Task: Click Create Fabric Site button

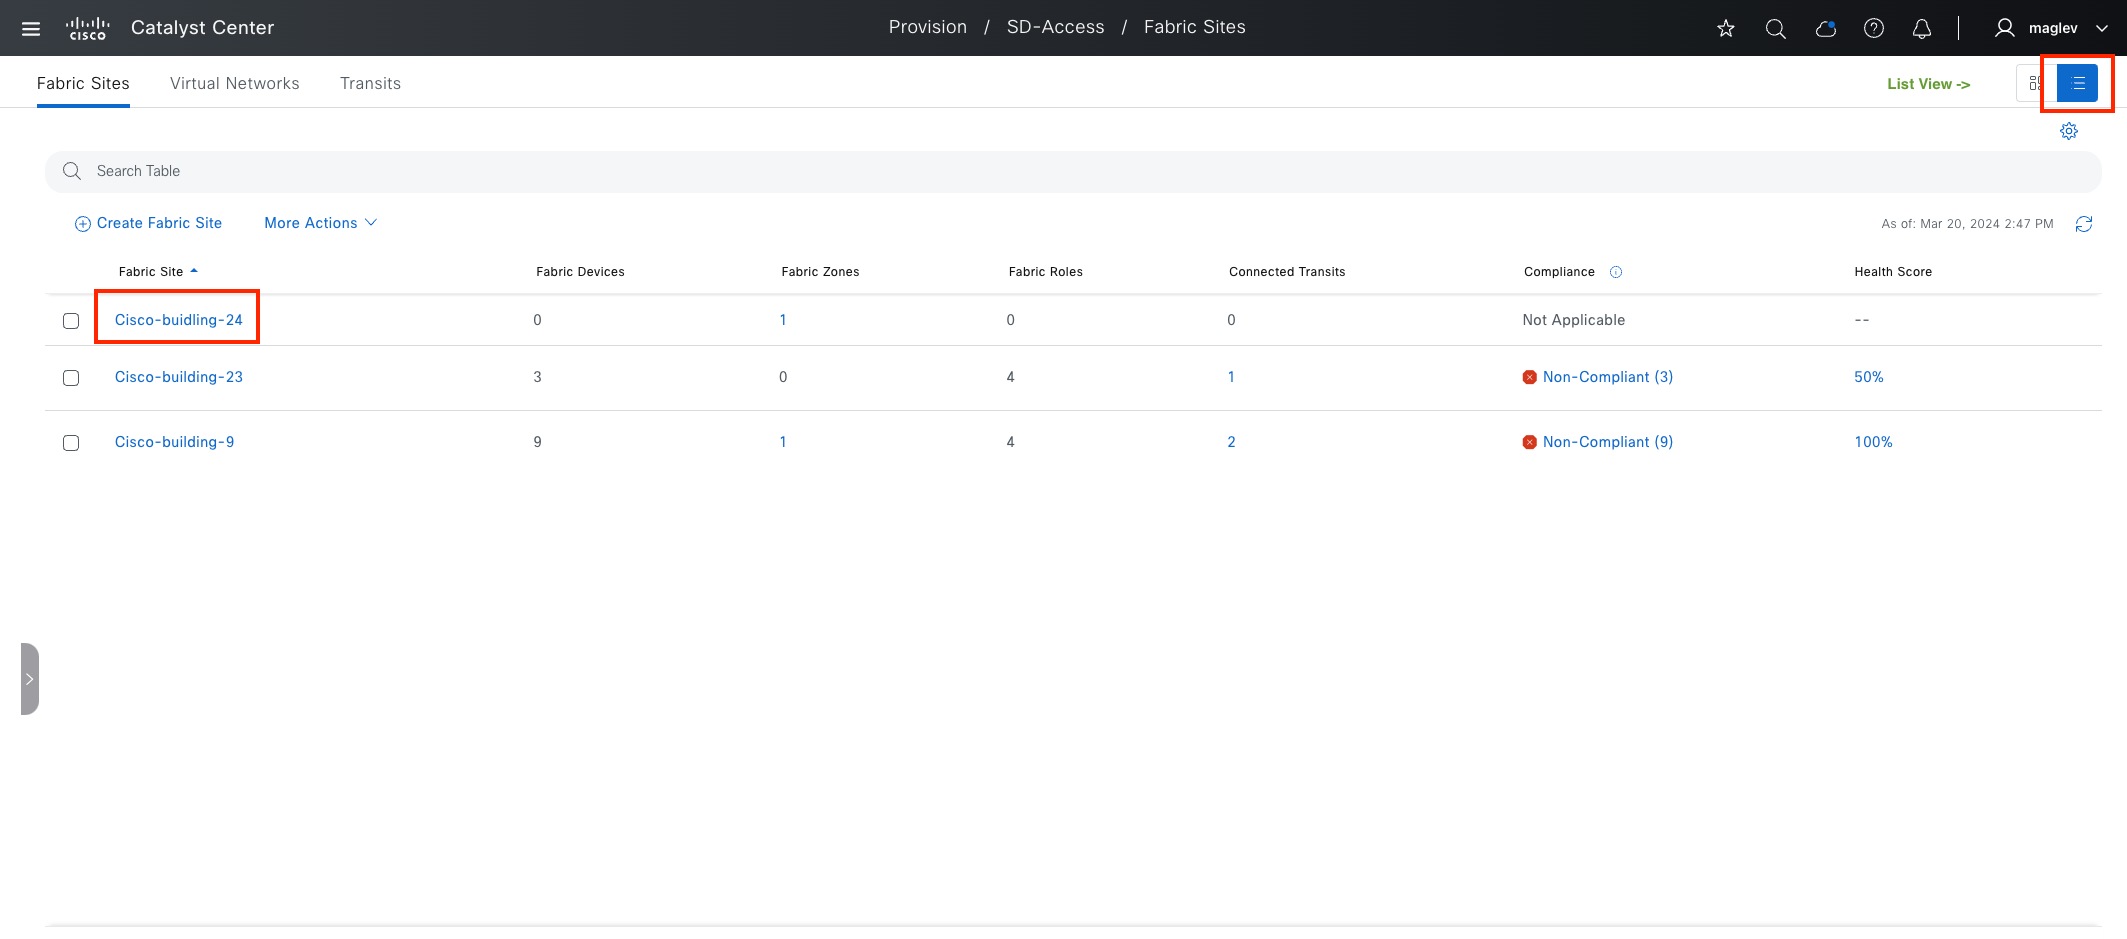Action: click(x=149, y=223)
